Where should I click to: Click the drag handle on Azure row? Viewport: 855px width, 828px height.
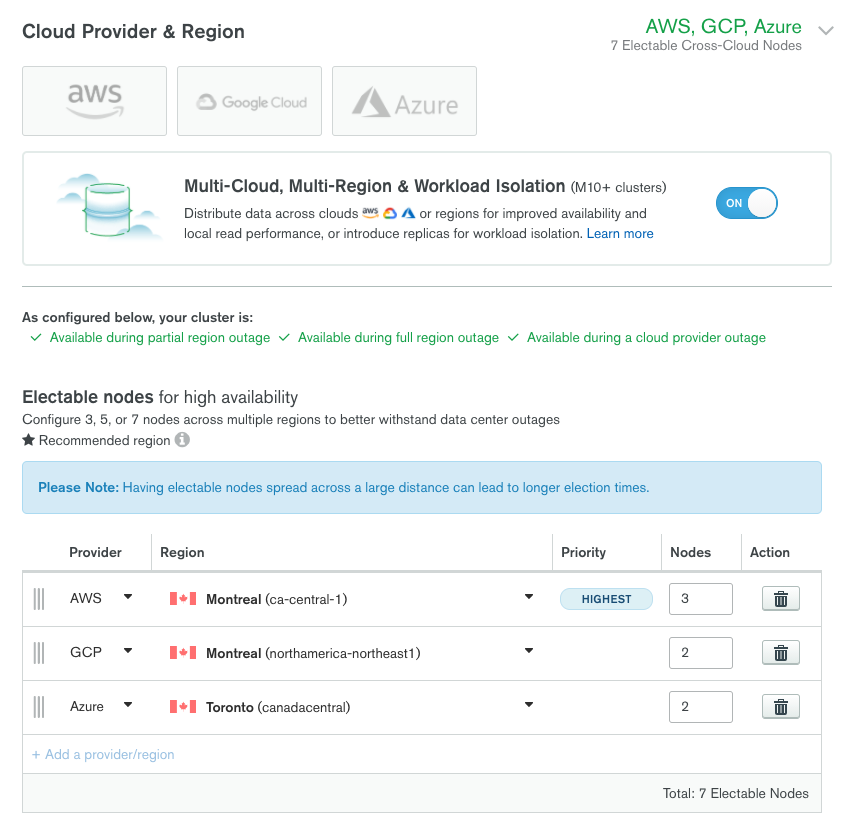39,707
